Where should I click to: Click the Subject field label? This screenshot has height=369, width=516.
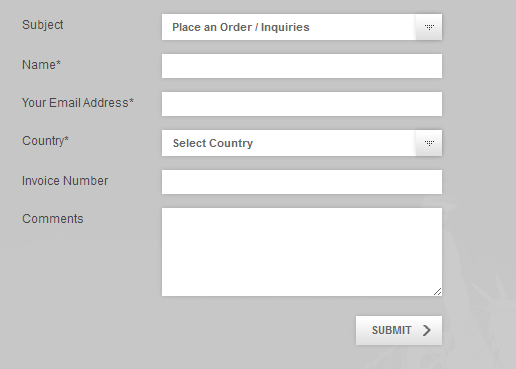pyautogui.click(x=43, y=25)
